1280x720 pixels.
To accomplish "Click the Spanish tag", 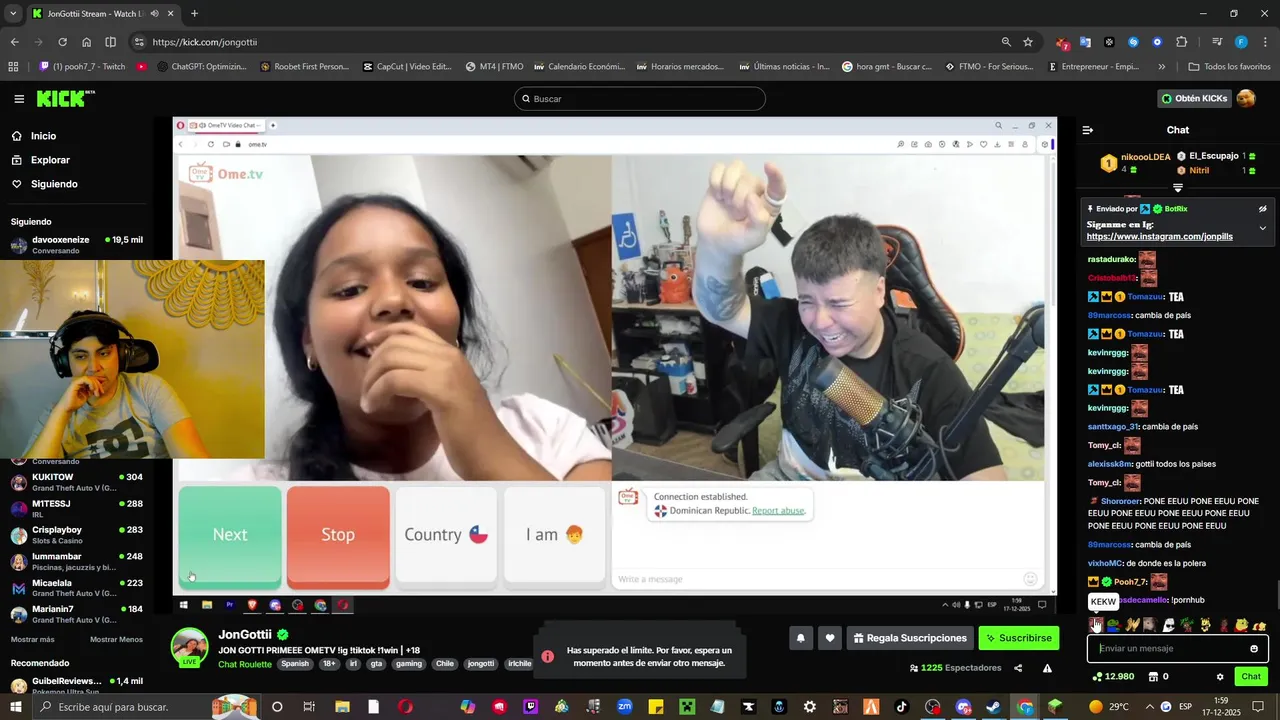I will pyautogui.click(x=295, y=664).
